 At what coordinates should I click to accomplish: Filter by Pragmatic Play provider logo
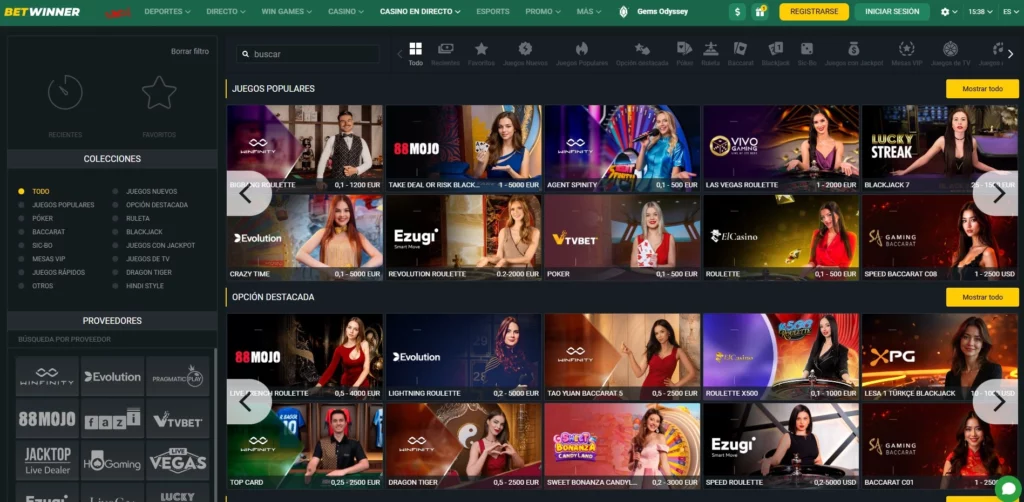(x=178, y=376)
